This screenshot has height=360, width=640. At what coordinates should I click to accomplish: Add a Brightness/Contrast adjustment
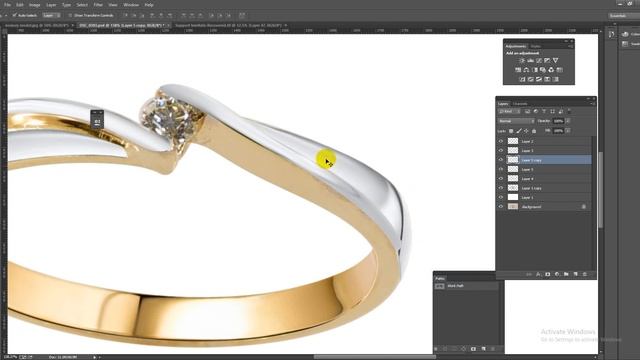pyautogui.click(x=522, y=60)
